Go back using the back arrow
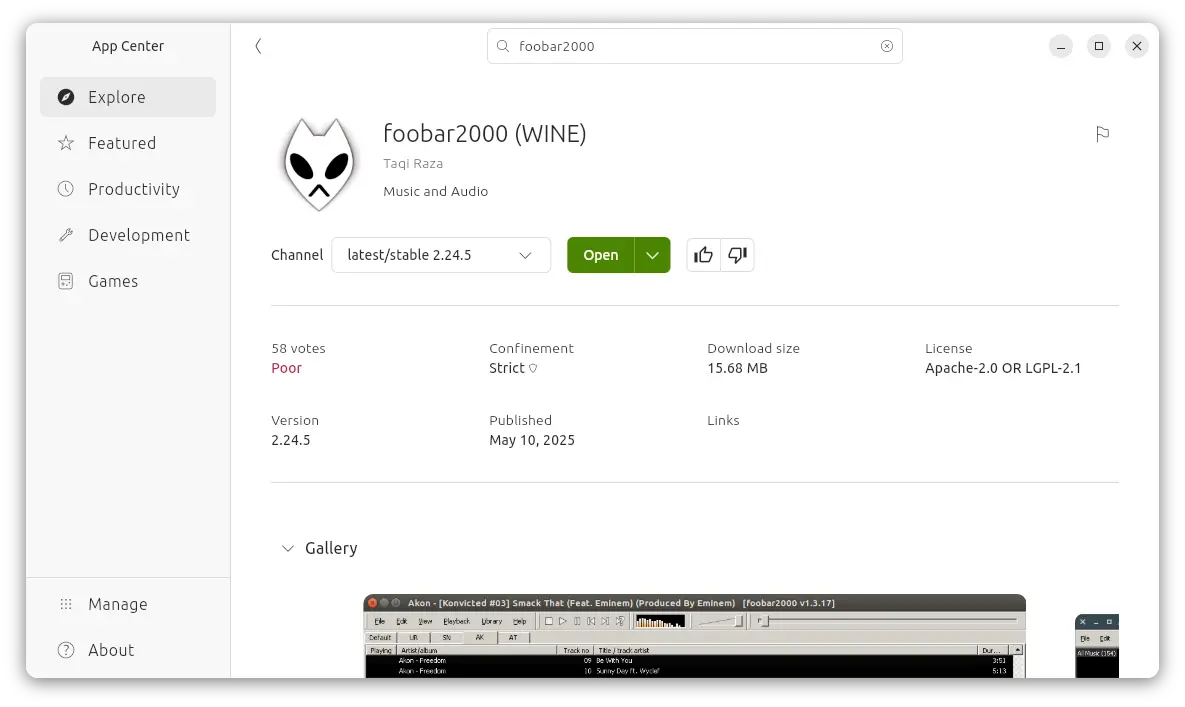 (x=258, y=46)
